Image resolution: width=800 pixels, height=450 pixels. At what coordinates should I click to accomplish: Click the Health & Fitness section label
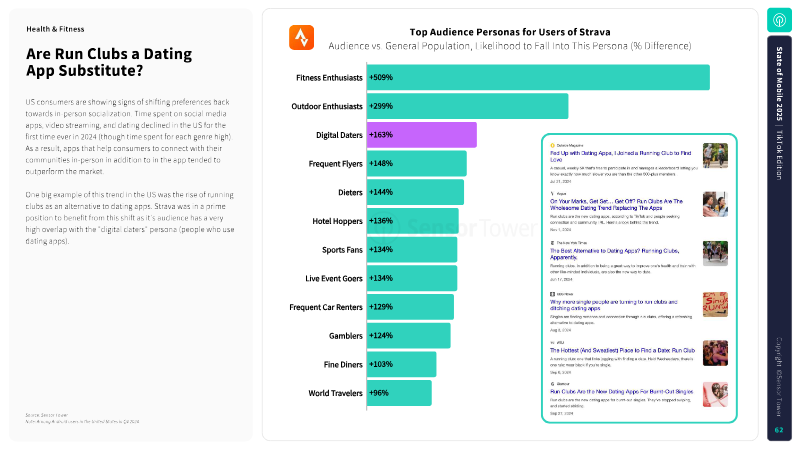pos(55,28)
